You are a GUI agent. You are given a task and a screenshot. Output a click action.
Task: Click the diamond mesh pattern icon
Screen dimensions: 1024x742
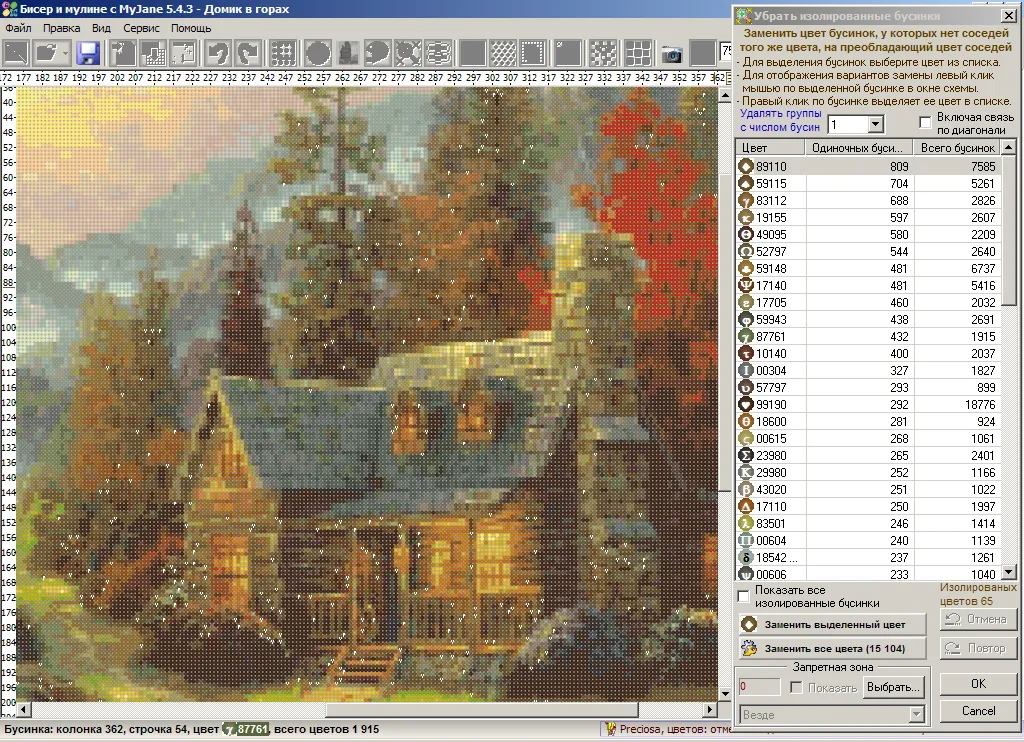pos(503,53)
